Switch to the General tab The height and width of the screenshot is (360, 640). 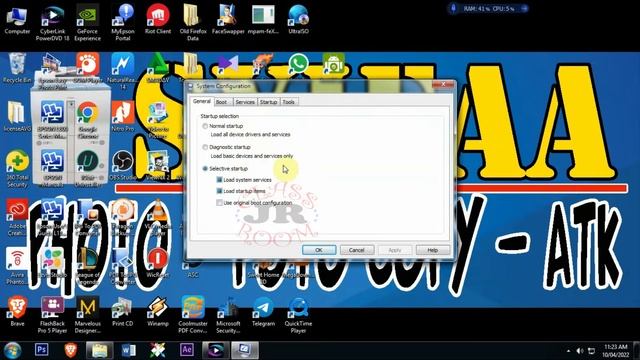coord(202,101)
